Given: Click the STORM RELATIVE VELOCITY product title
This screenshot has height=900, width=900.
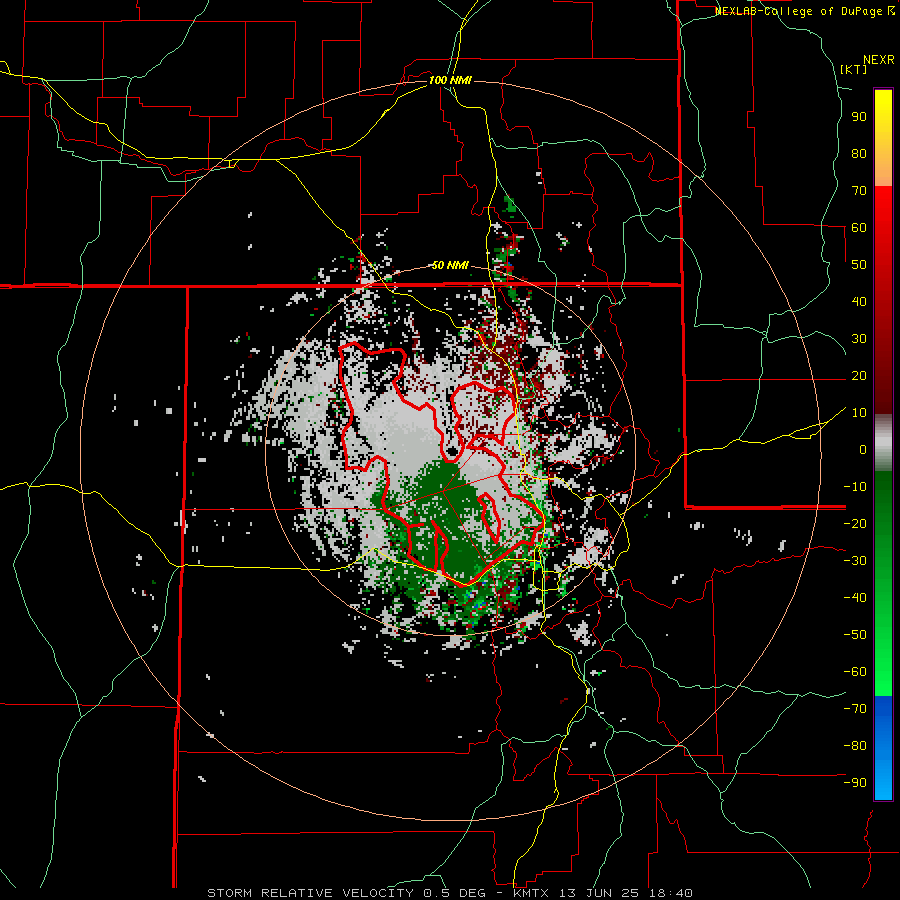Looking at the screenshot, I should click(x=313, y=893).
